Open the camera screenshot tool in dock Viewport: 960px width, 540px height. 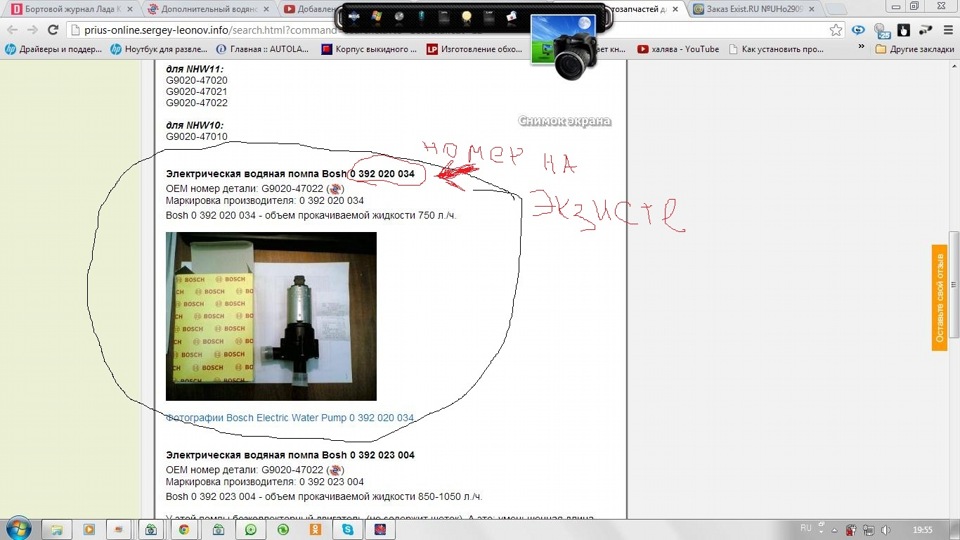click(565, 48)
